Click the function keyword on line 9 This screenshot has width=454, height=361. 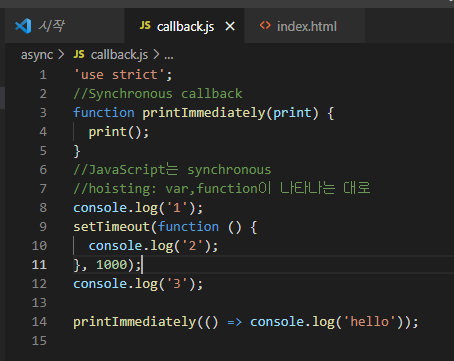click(188, 227)
